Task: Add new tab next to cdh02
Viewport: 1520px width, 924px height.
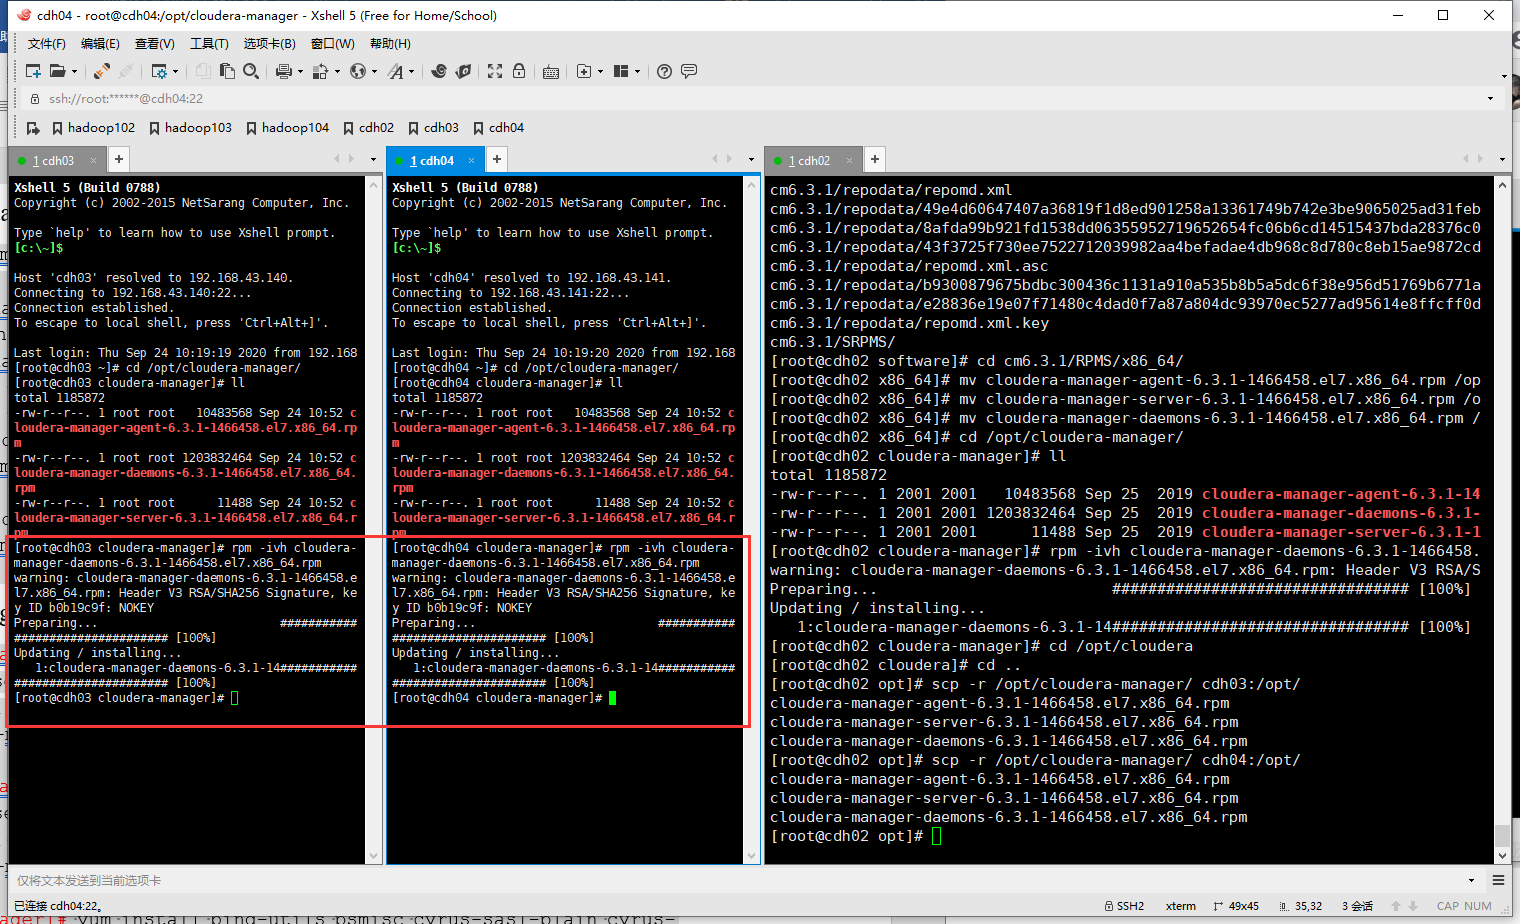Action: tap(875, 159)
